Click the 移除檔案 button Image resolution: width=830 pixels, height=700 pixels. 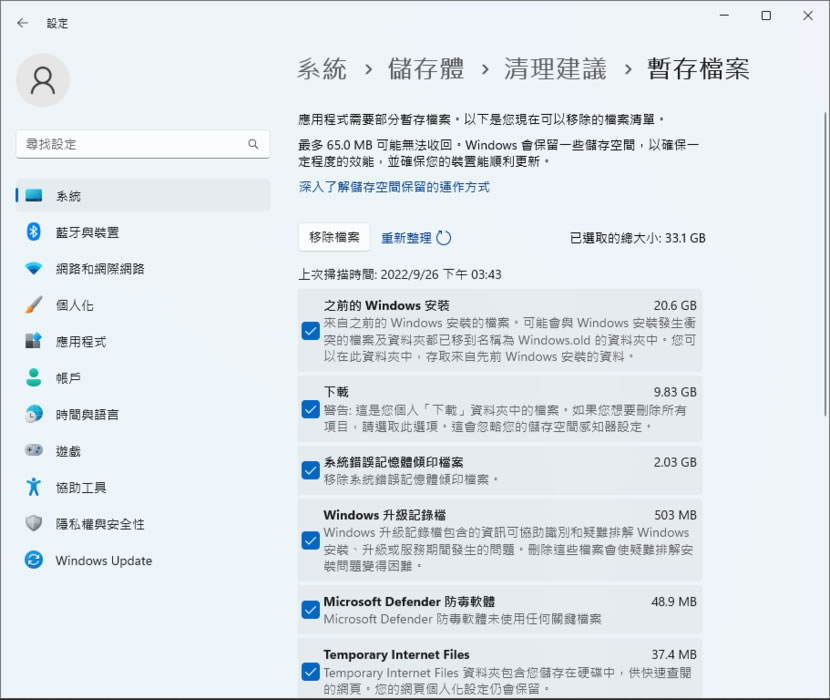click(x=334, y=237)
